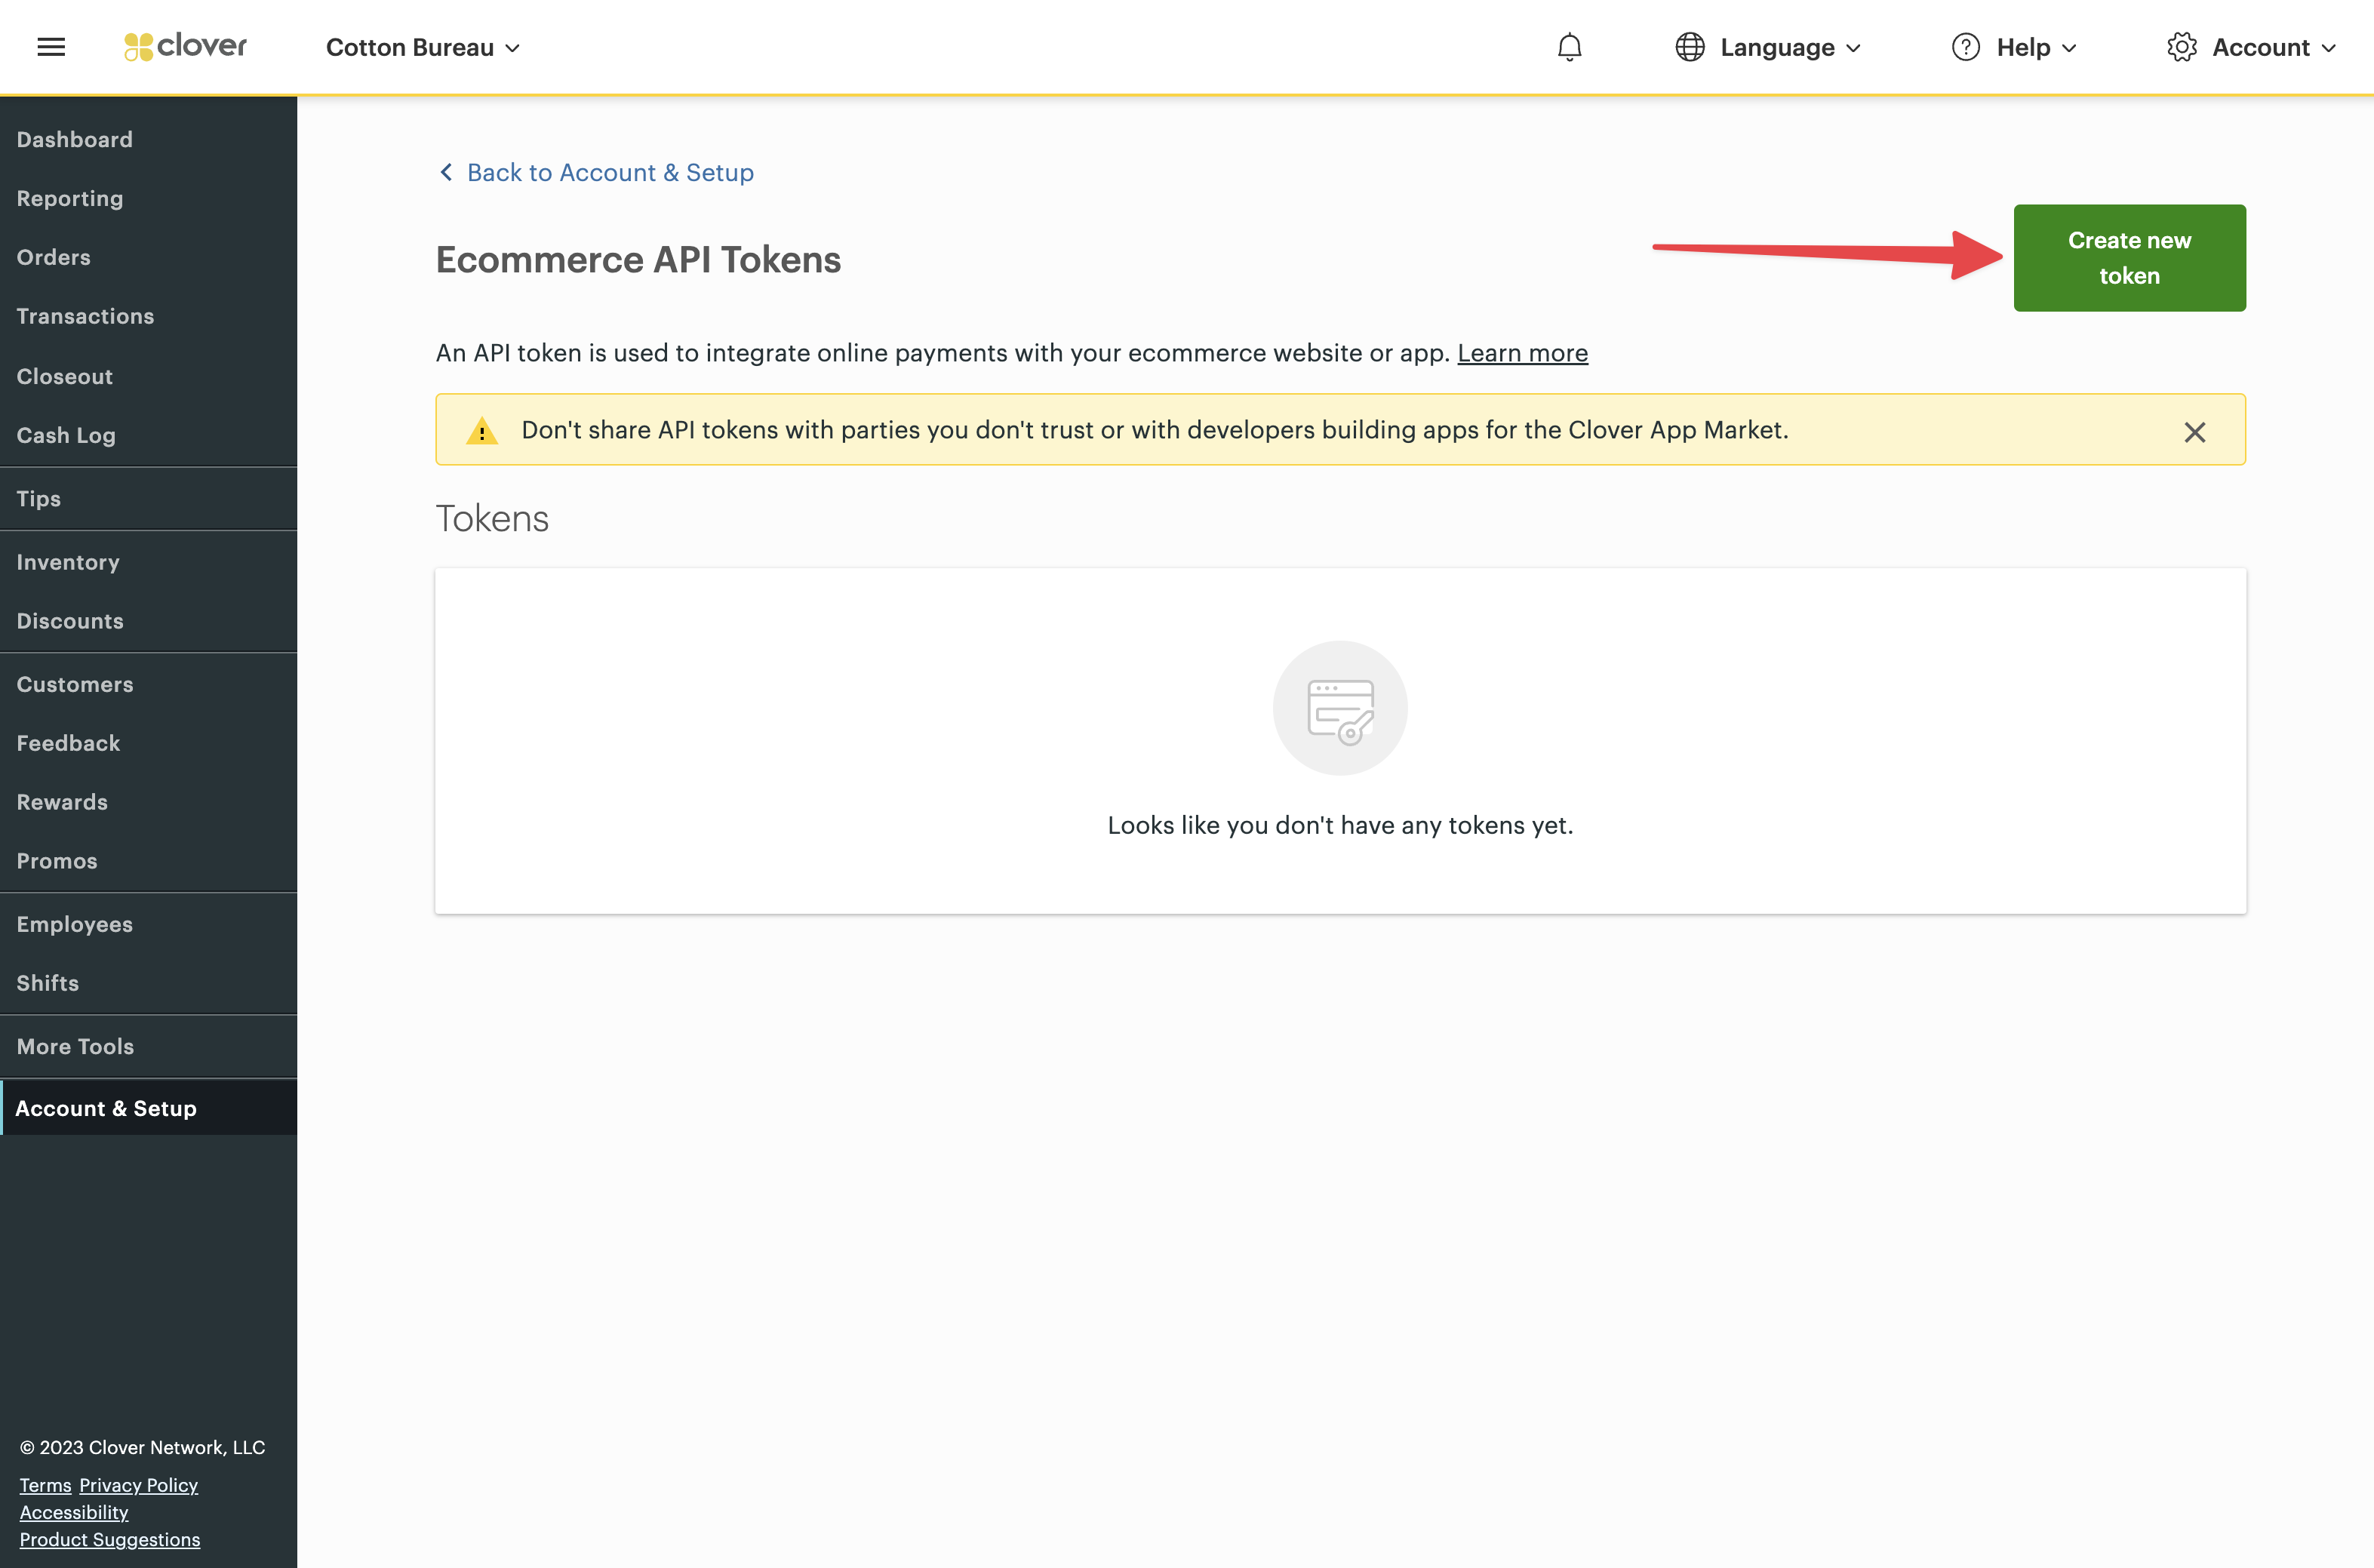Open the Cotton Bureau merchant dropdown
Image resolution: width=2374 pixels, height=1568 pixels.
[422, 47]
